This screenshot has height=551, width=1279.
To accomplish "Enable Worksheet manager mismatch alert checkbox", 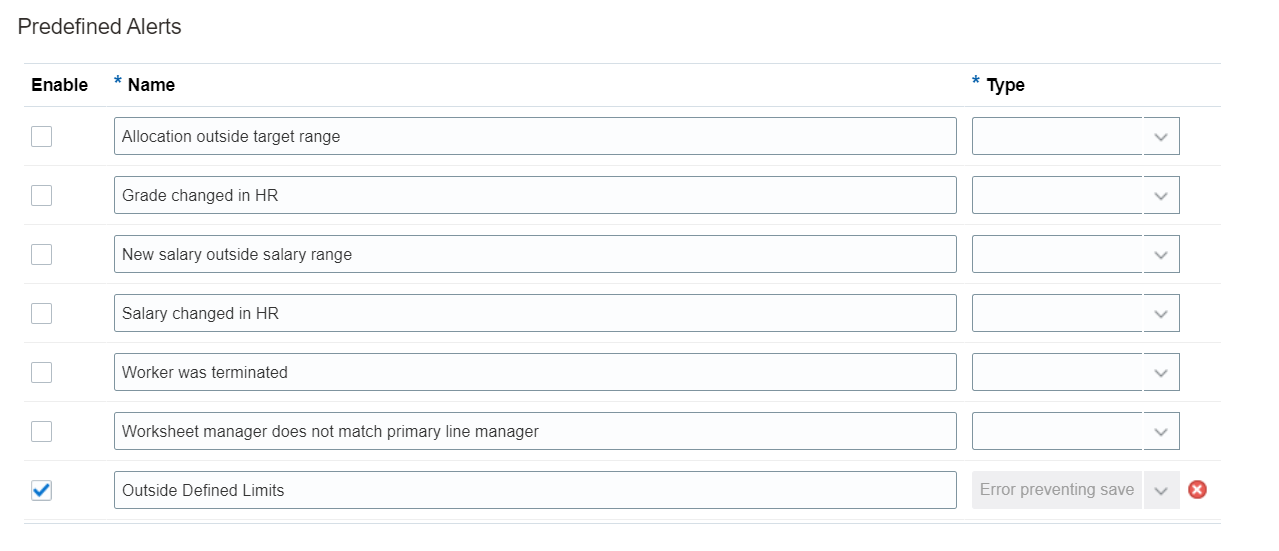I will point(41,432).
